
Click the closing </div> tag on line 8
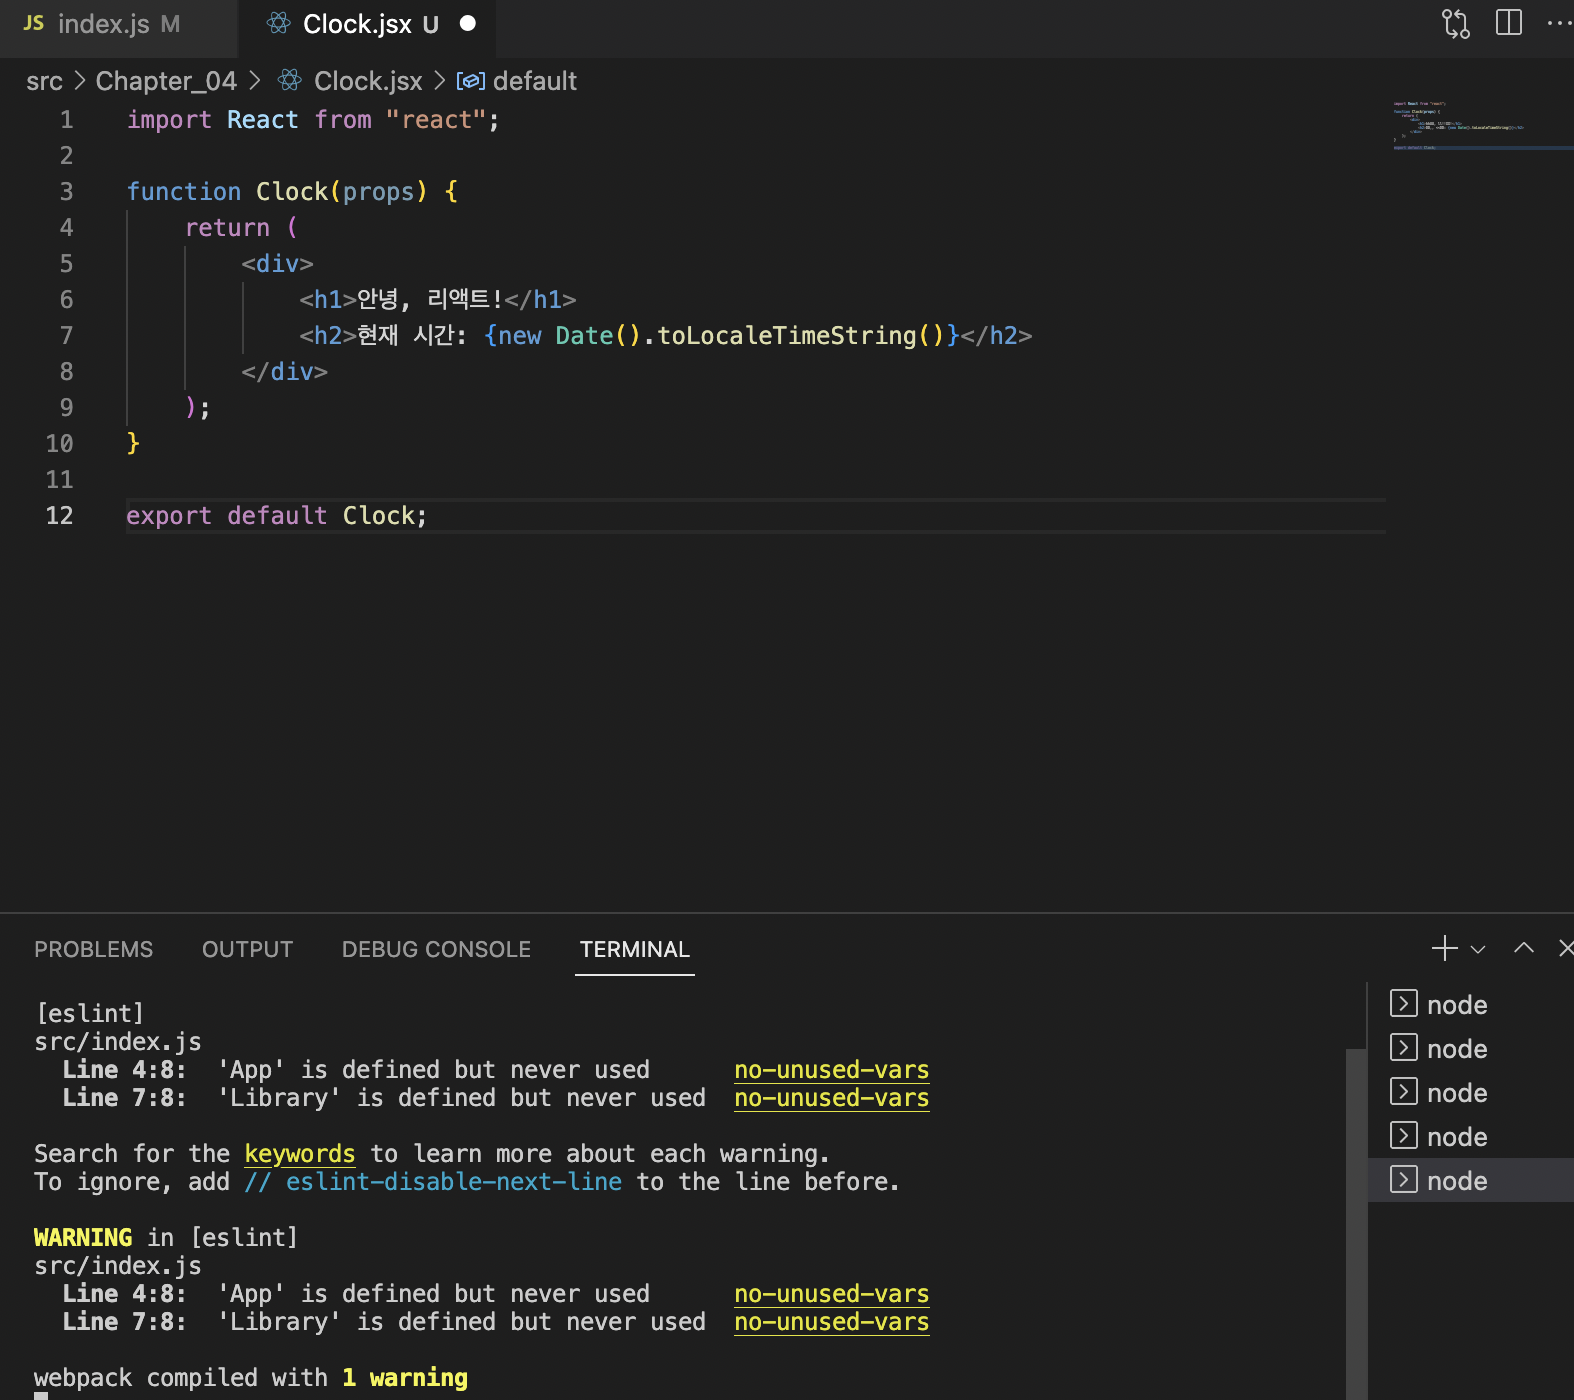(x=284, y=372)
